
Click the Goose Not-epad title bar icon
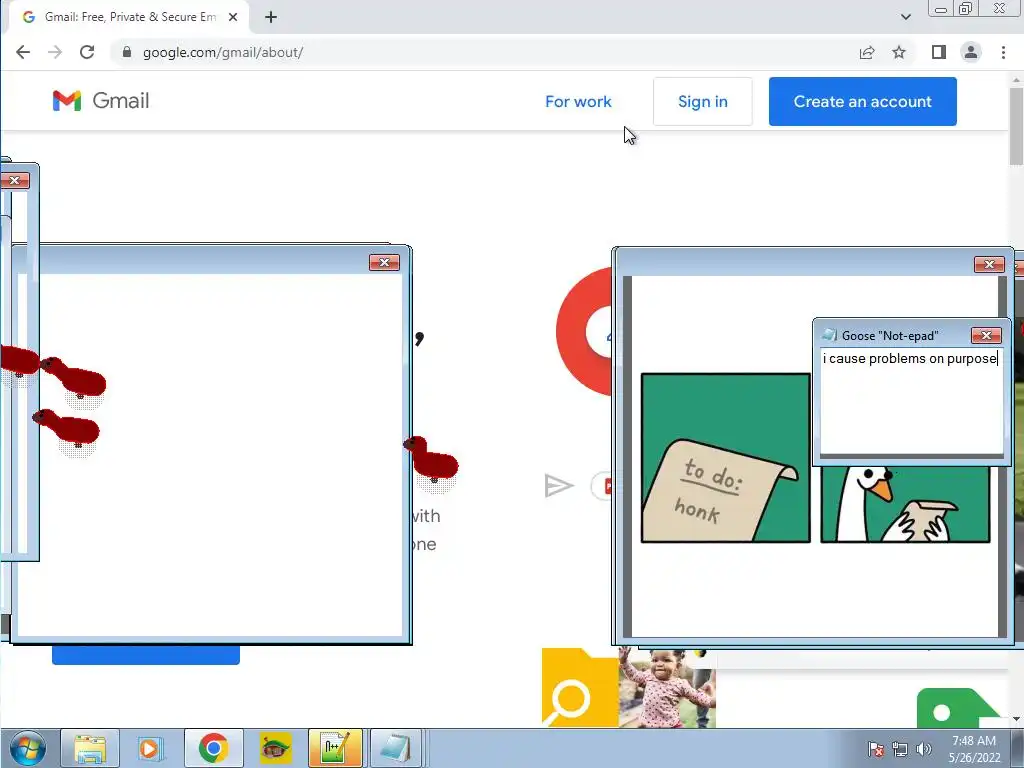point(829,336)
